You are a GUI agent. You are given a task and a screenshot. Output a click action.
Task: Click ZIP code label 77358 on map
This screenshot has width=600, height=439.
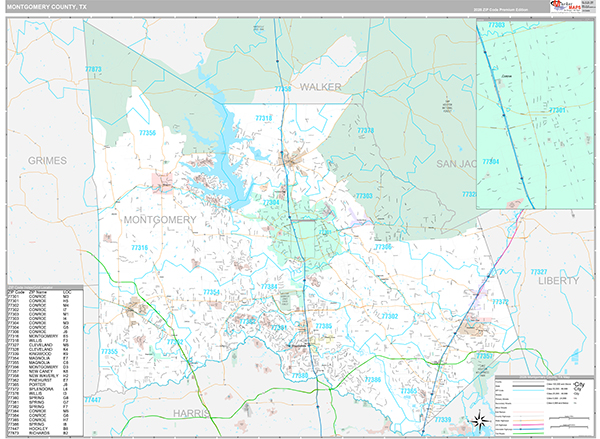[x=283, y=89]
